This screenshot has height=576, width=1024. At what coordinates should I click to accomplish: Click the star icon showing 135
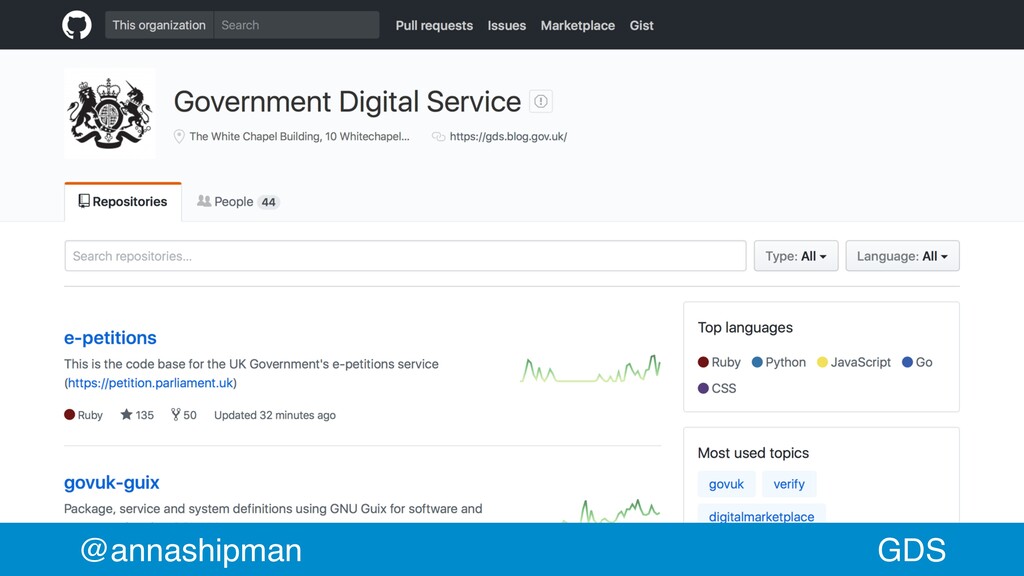coord(127,415)
